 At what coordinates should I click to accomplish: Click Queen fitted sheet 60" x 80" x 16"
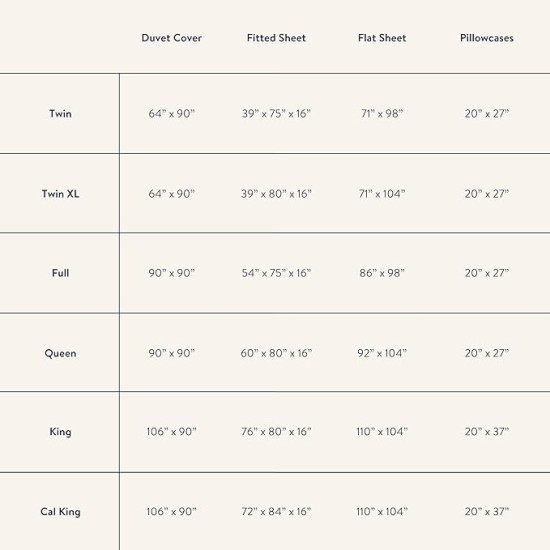pyautogui.click(x=276, y=353)
